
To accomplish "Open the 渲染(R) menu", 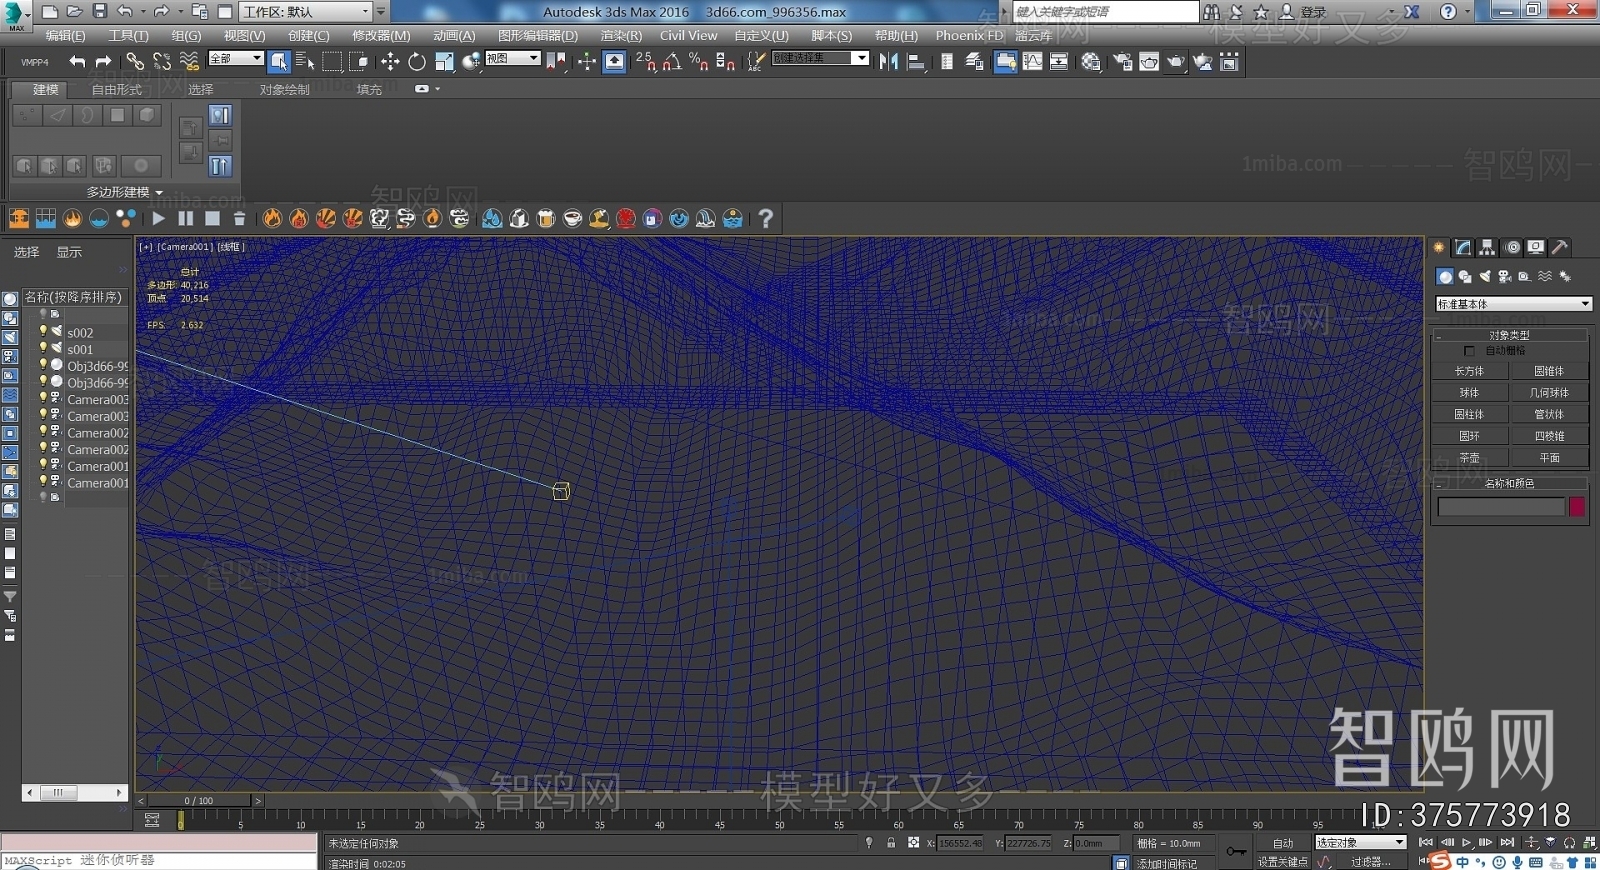I will click(620, 35).
